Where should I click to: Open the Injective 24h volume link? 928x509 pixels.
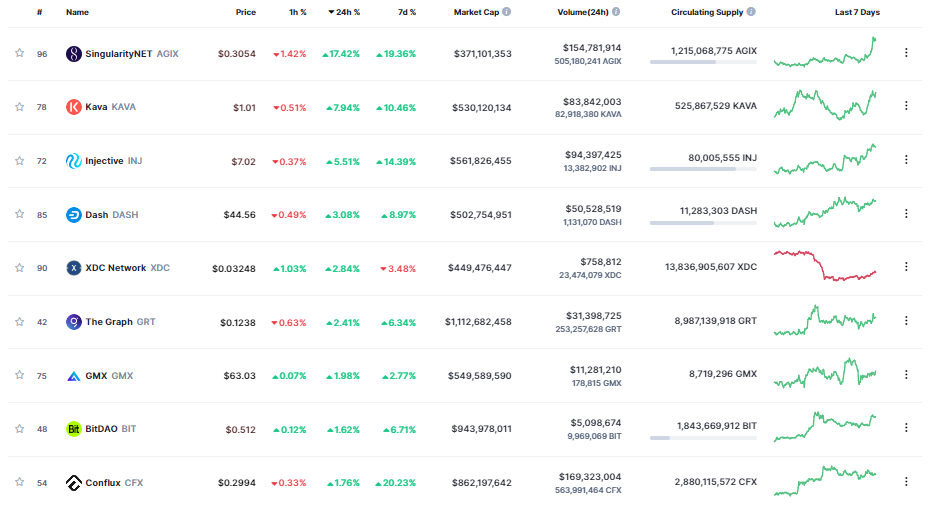pos(593,155)
